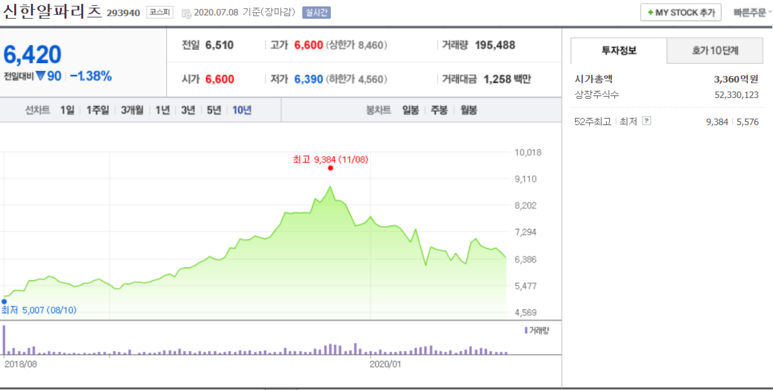Click the red 최고 9,384 marker dot
This screenshot has height=390, width=773.
tap(330, 168)
